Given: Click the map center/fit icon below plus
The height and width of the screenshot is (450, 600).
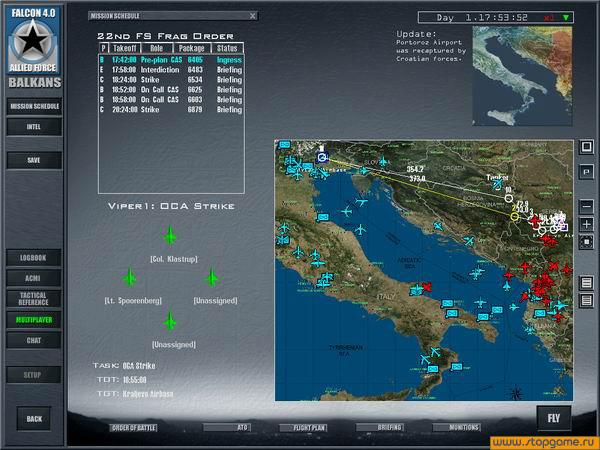Looking at the screenshot, I should point(587,241).
